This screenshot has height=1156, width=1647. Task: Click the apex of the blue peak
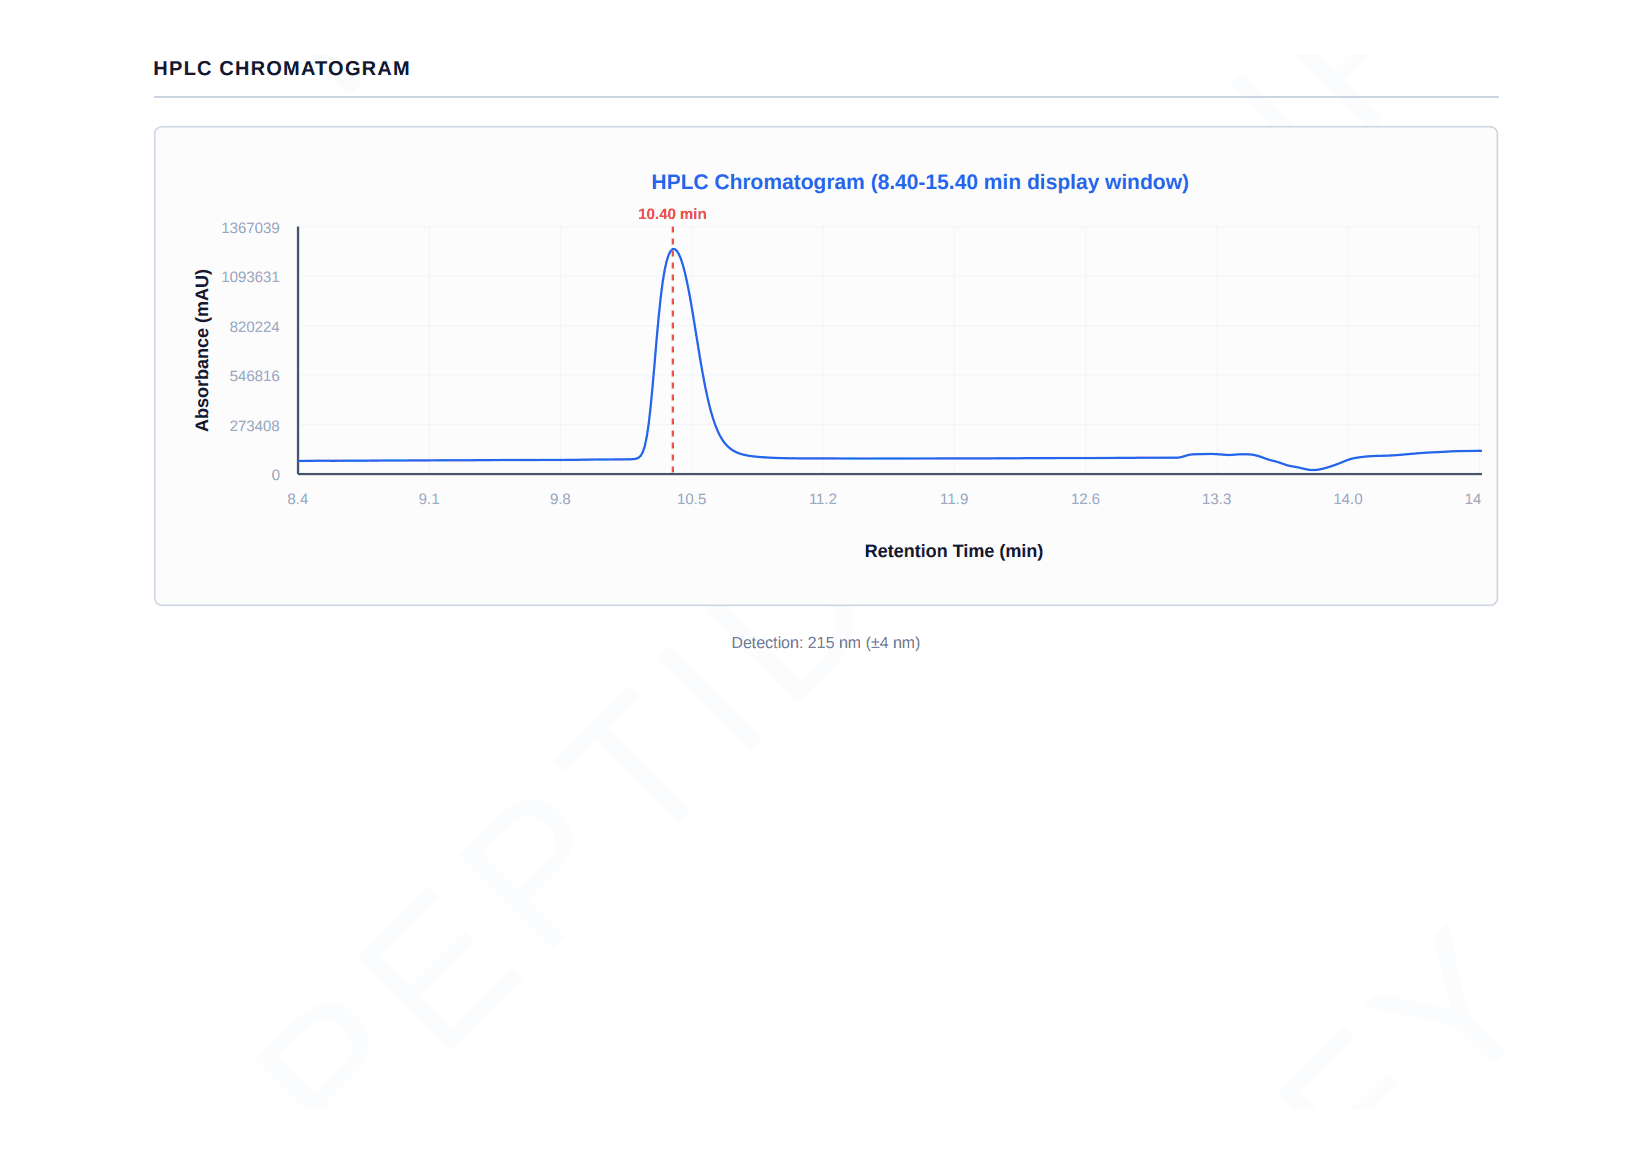click(x=673, y=249)
